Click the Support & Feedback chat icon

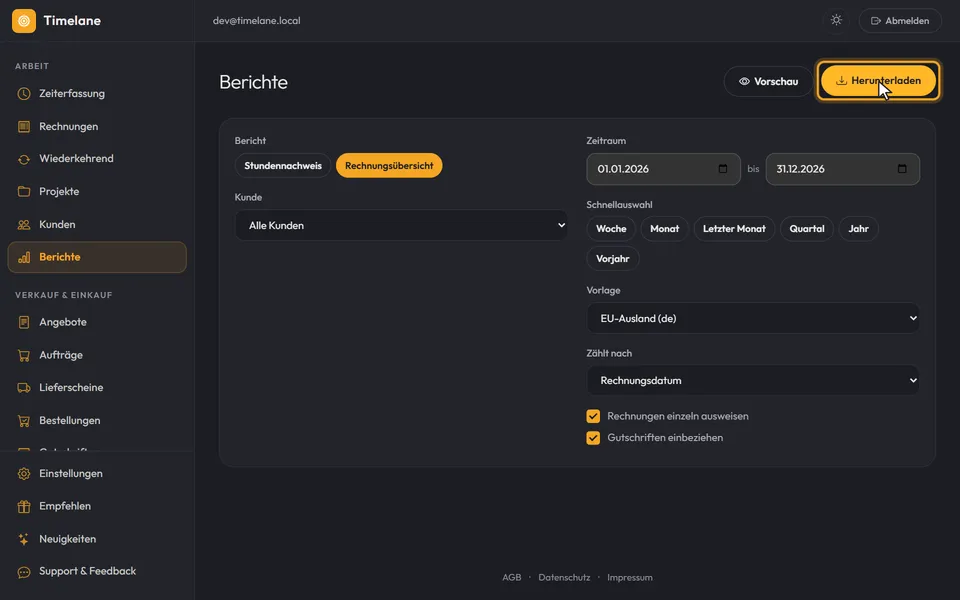tap(24, 572)
